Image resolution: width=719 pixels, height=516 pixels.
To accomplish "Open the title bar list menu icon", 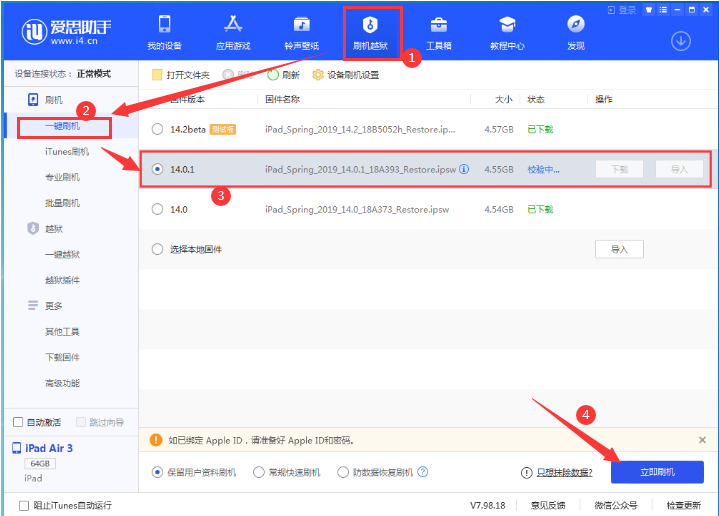I will 663,10.
